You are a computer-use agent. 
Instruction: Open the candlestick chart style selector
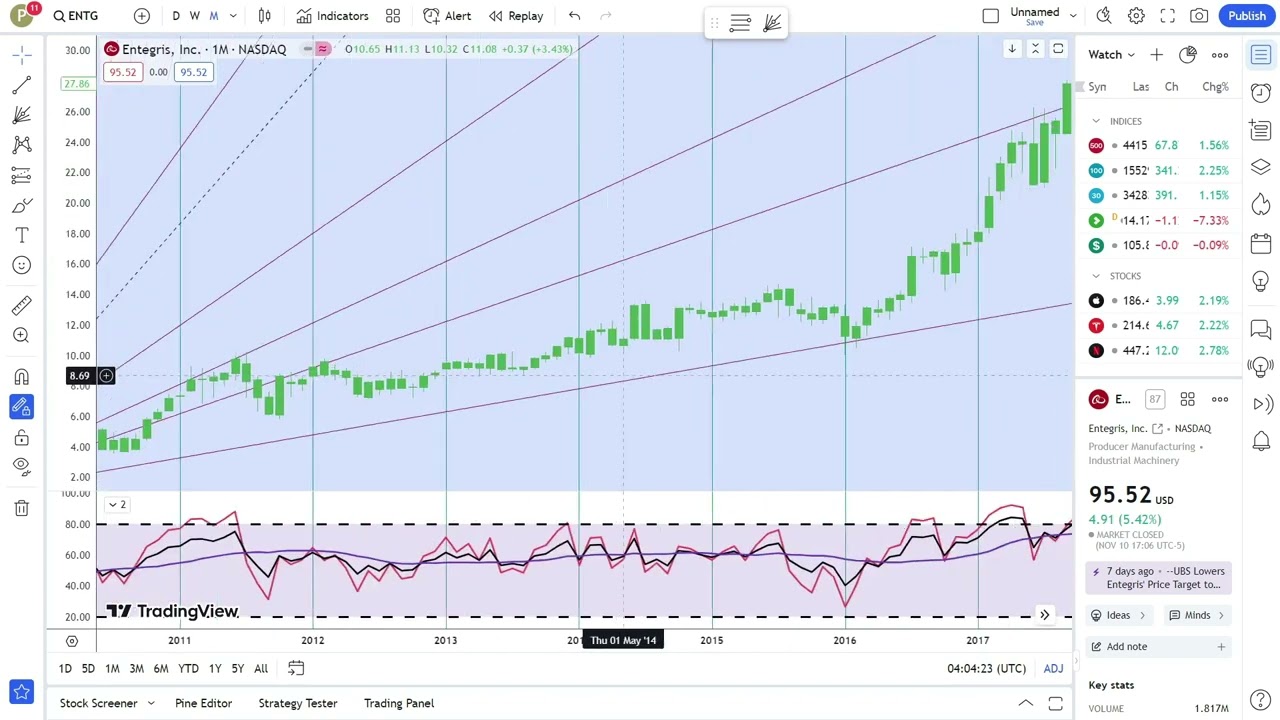tap(264, 16)
